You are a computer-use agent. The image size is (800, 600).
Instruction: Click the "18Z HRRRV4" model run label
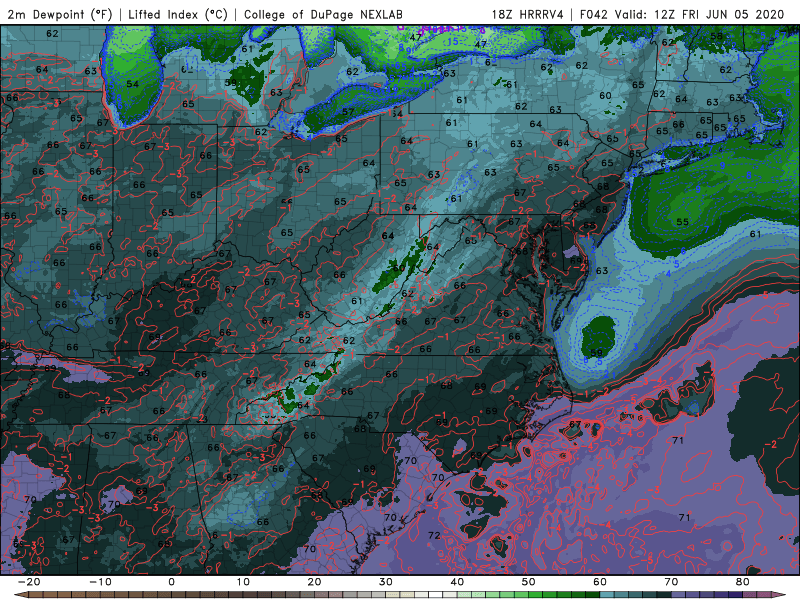[x=528, y=15]
